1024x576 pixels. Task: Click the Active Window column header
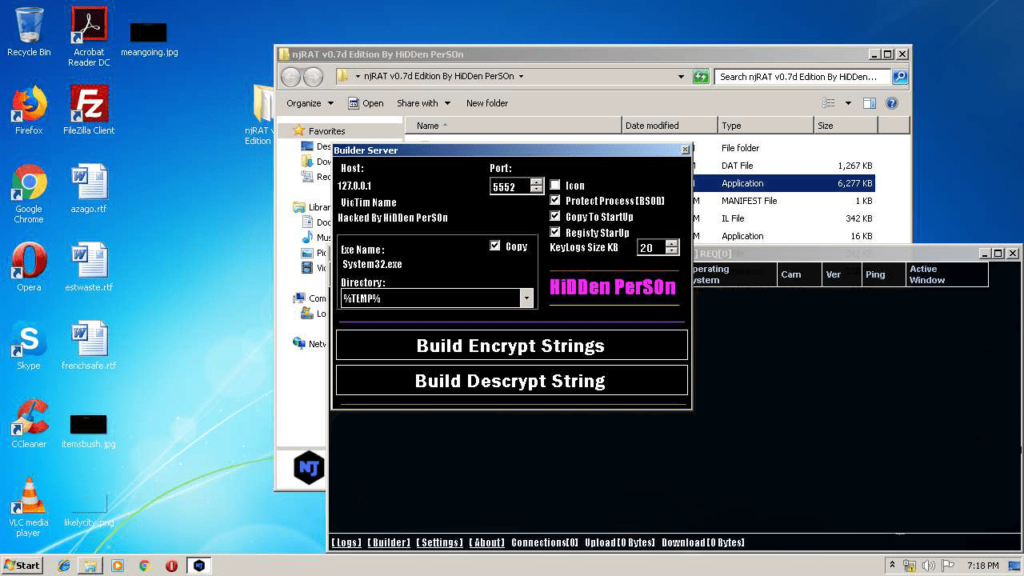coord(947,274)
